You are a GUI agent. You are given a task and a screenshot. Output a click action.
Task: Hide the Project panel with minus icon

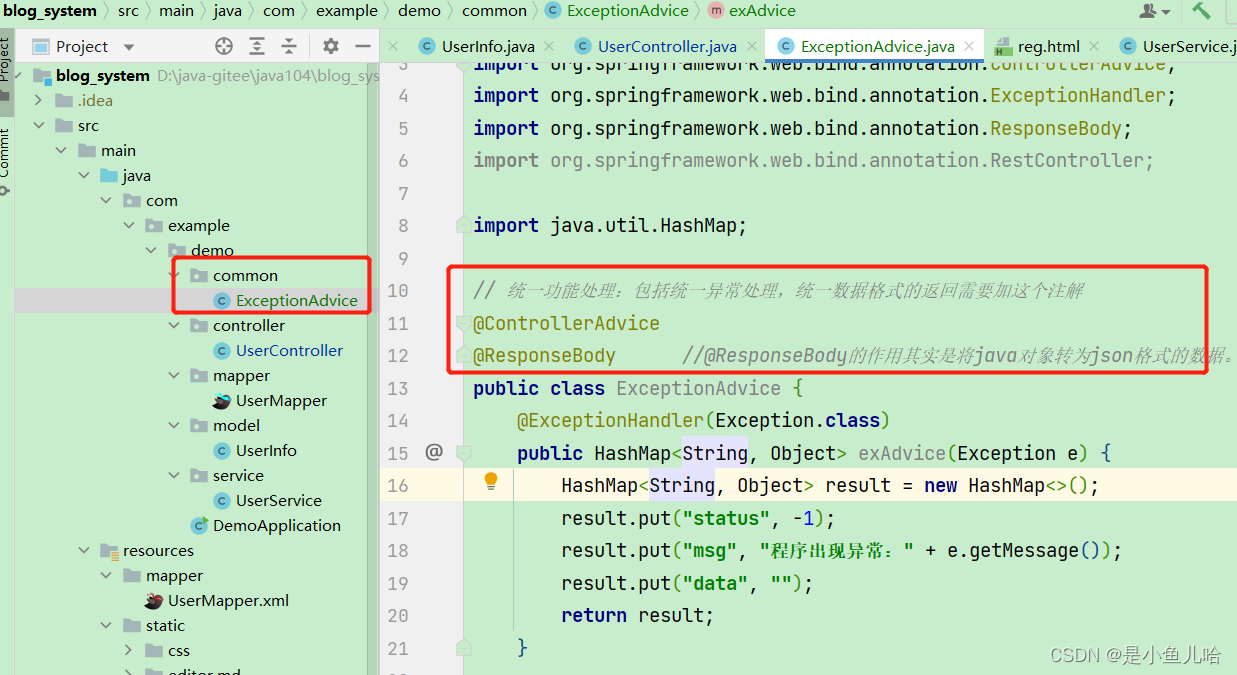click(363, 46)
